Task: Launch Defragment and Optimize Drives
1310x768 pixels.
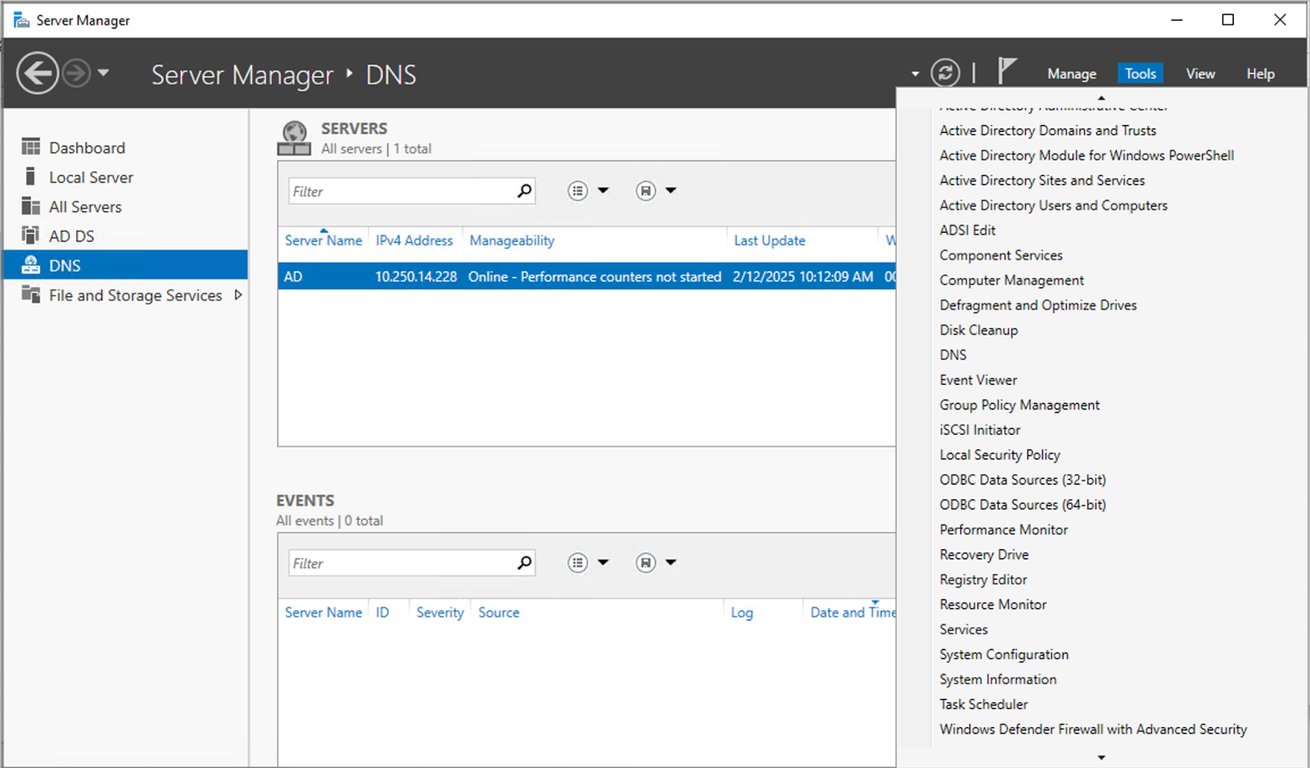Action: point(1038,305)
